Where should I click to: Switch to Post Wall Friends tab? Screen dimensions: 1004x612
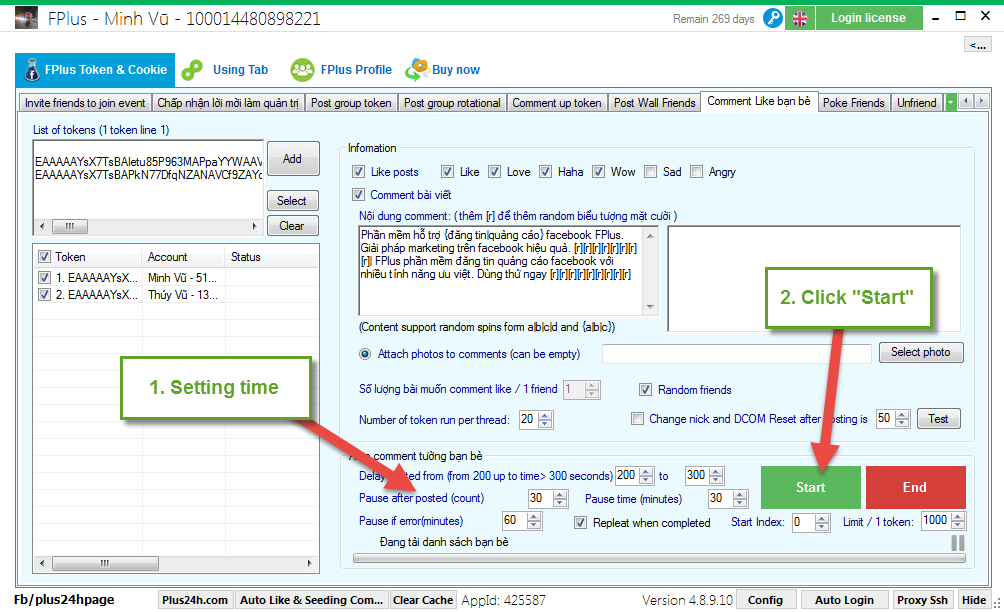[x=654, y=102]
